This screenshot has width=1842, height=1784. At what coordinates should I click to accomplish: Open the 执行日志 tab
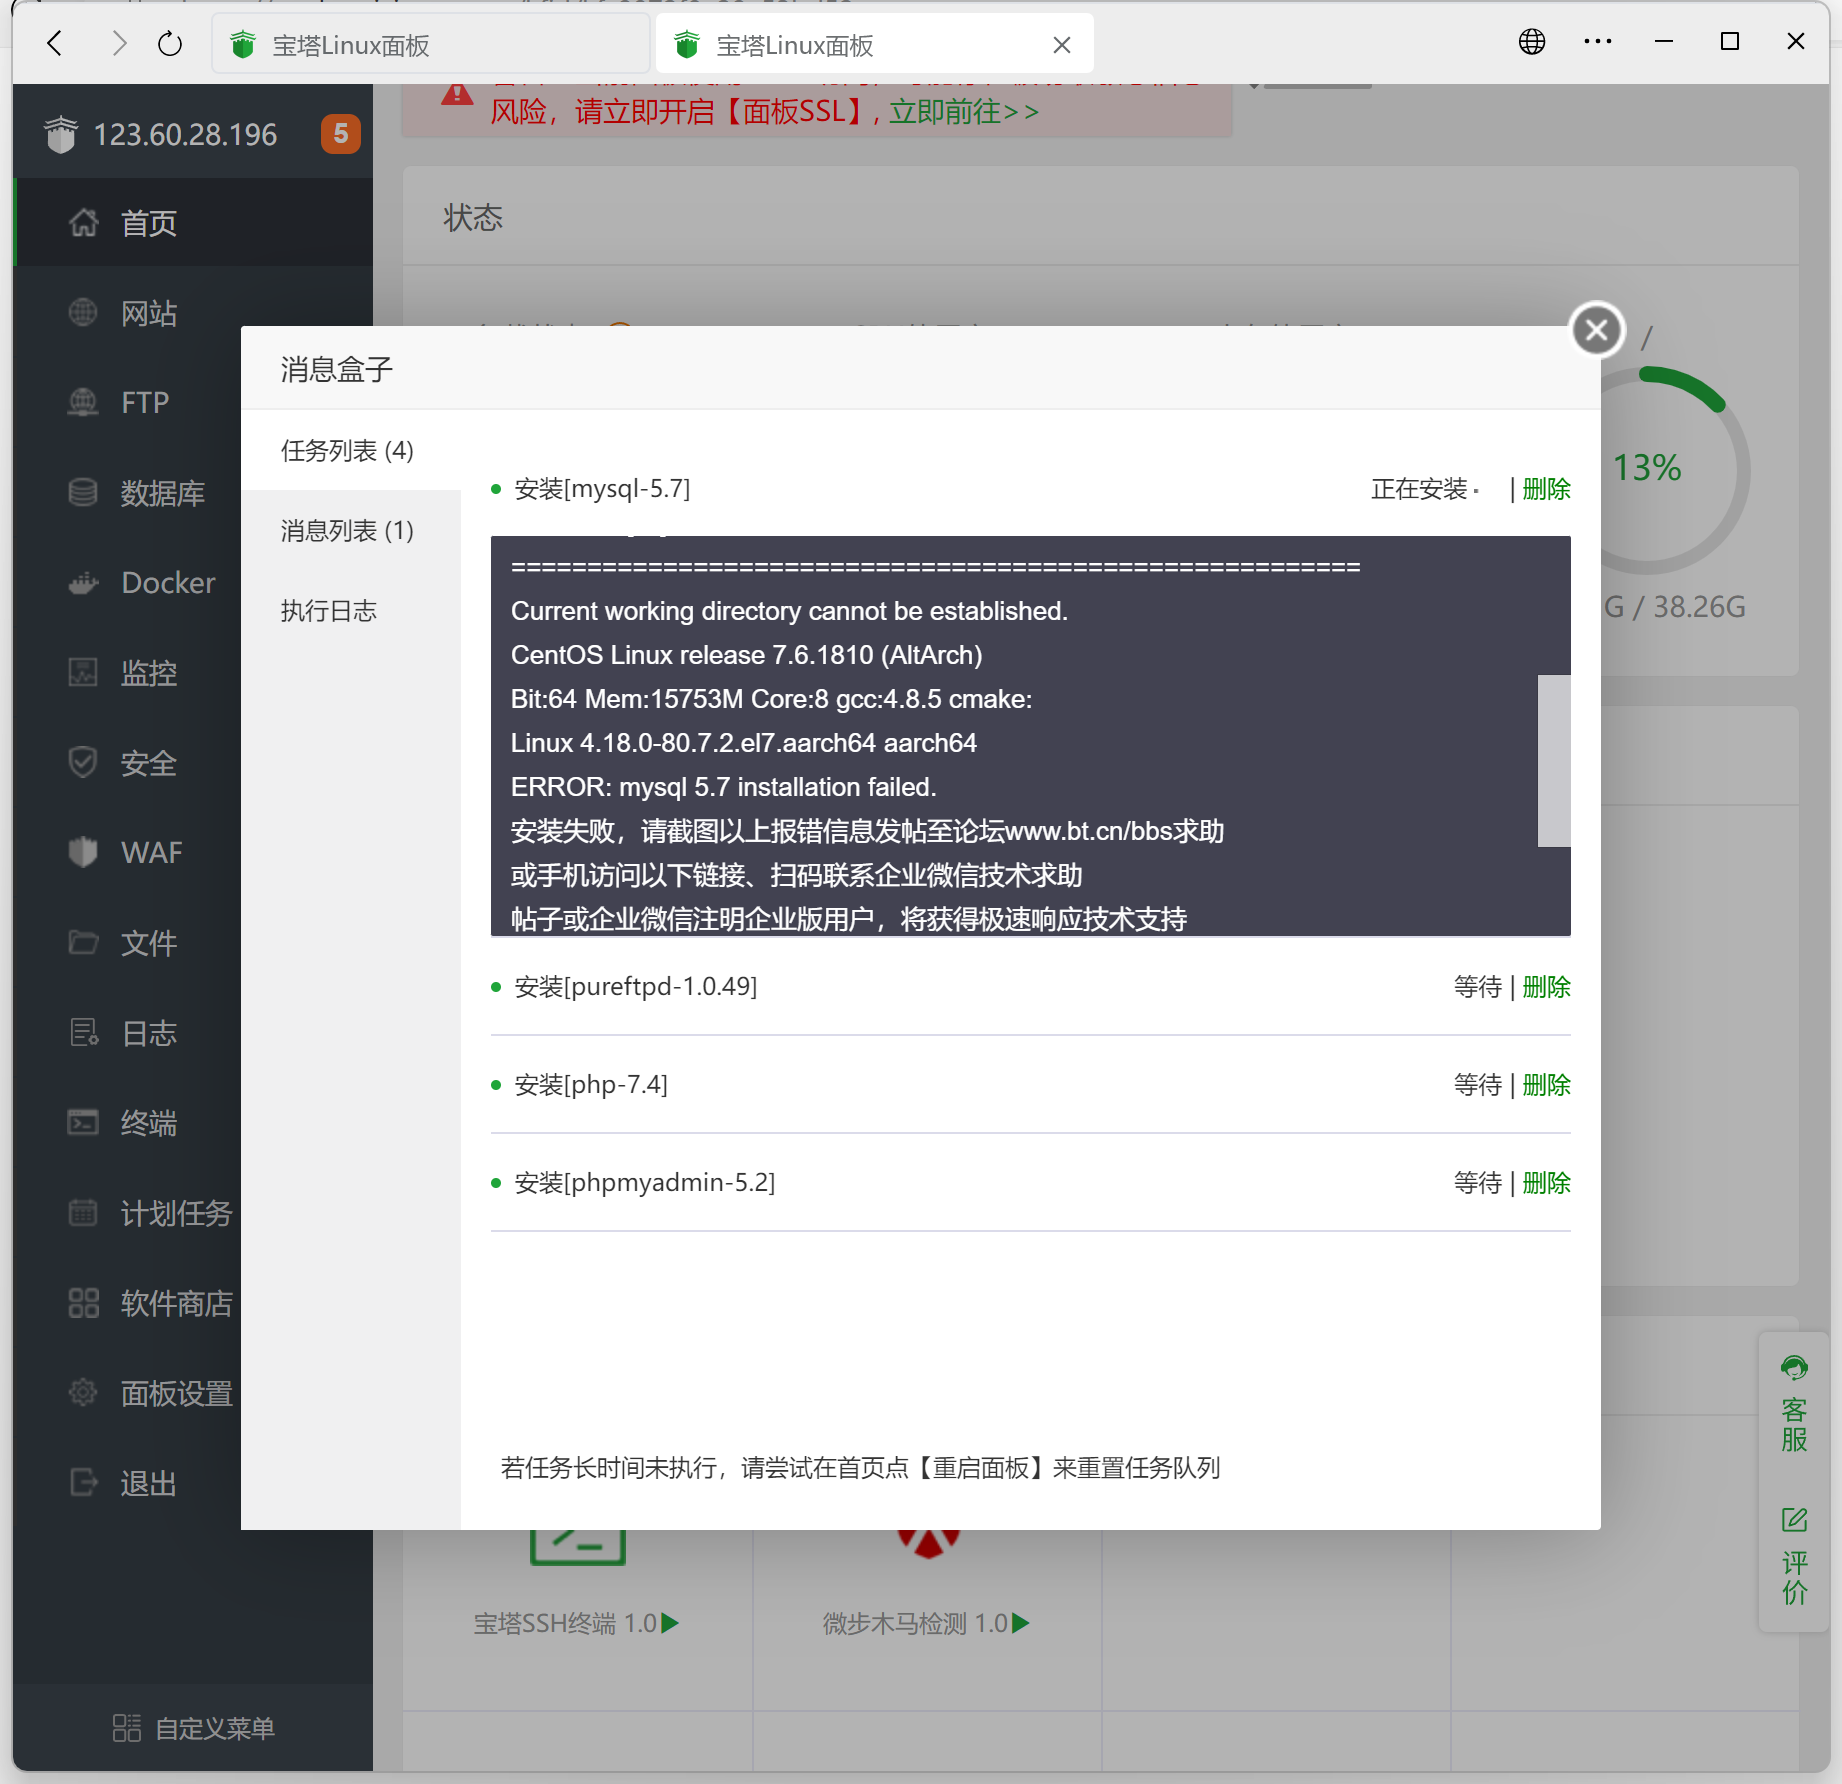(350, 610)
